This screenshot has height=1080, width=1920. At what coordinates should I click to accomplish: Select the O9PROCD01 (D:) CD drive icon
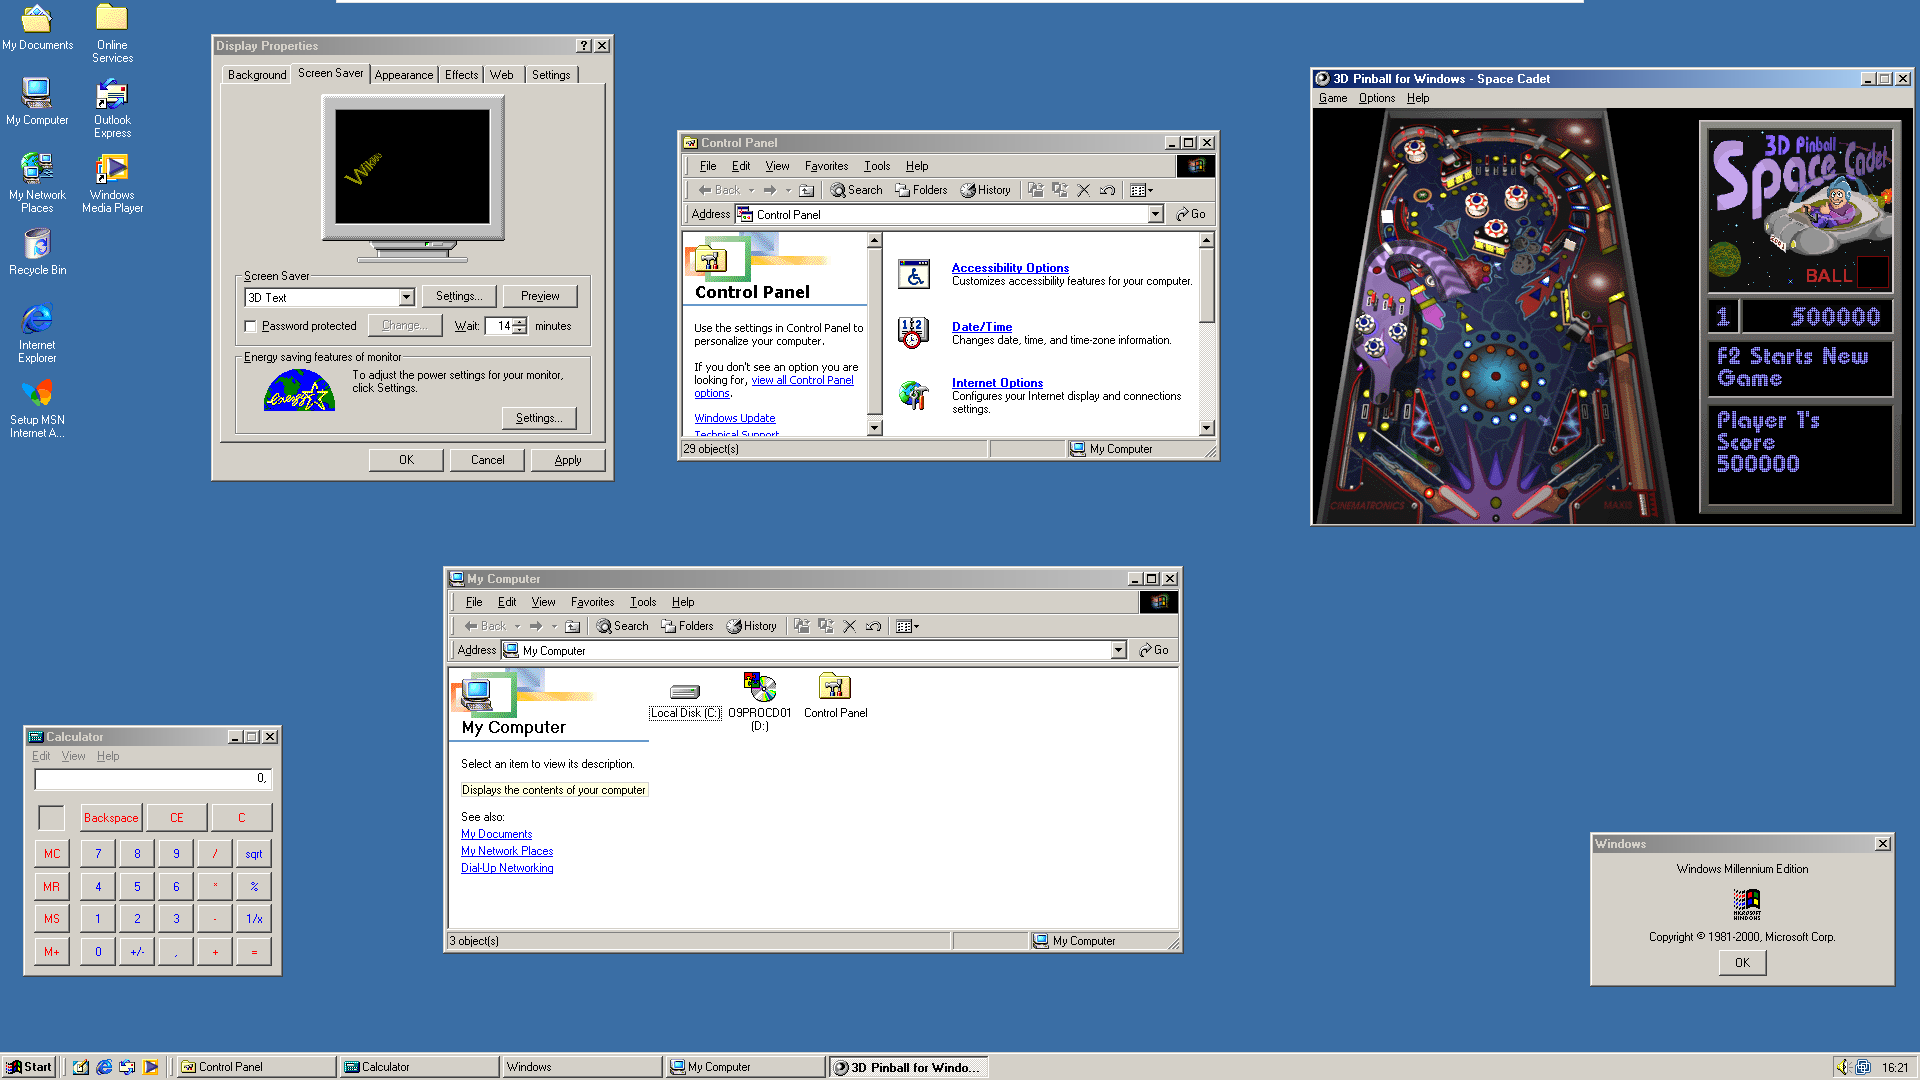pos(760,701)
